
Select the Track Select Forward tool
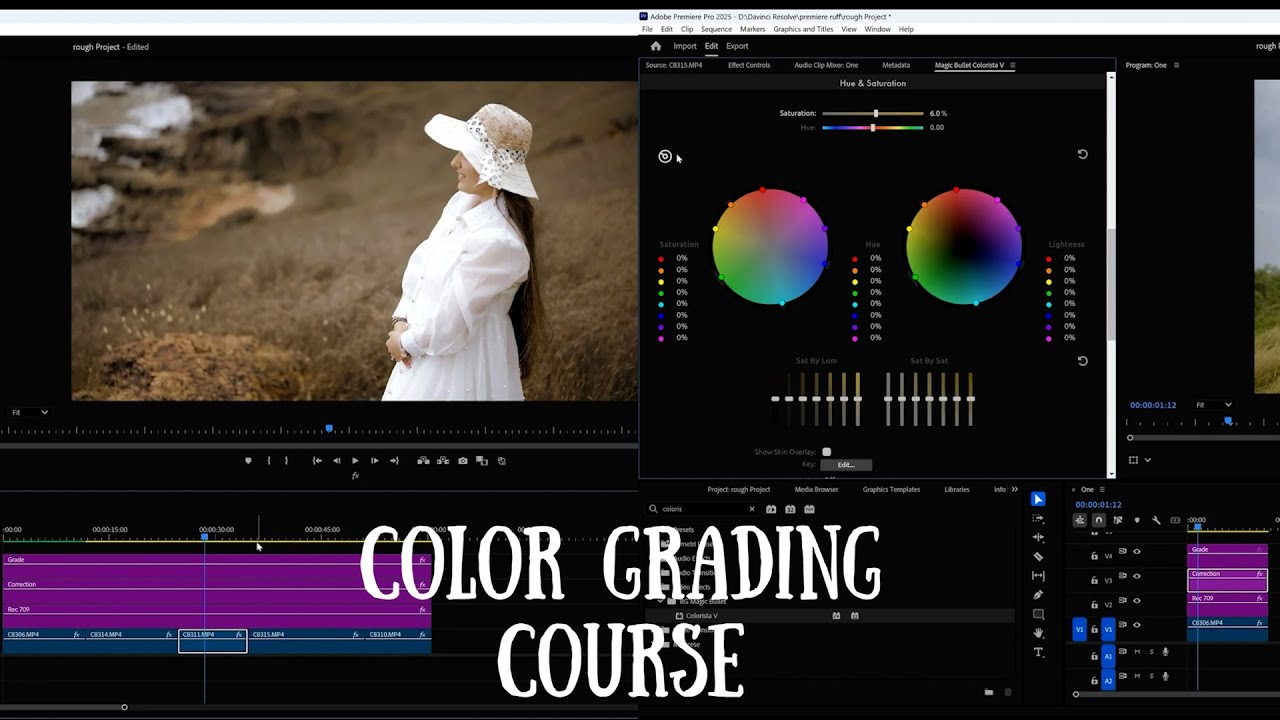coord(1038,518)
